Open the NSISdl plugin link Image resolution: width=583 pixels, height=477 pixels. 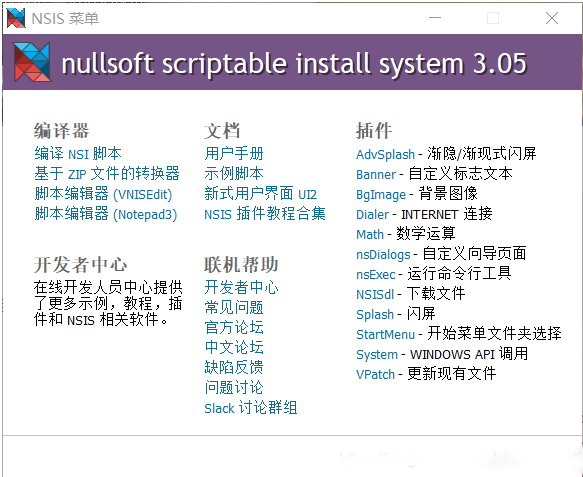pyautogui.click(x=375, y=294)
